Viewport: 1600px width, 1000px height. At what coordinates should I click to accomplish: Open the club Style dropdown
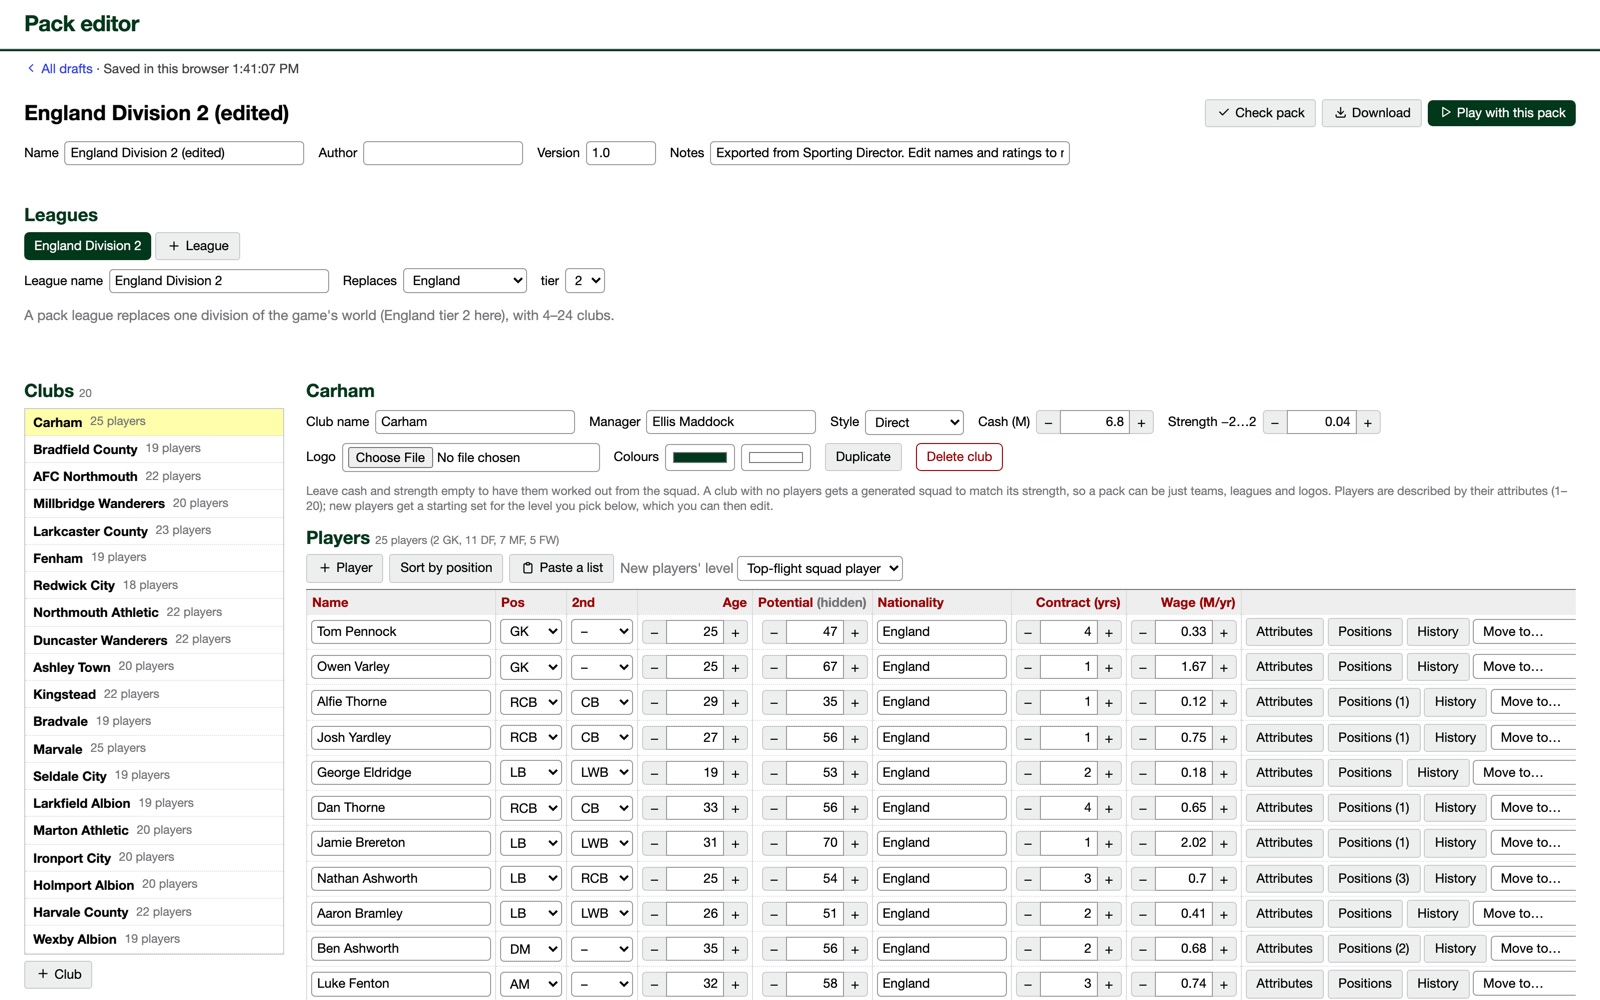click(914, 422)
